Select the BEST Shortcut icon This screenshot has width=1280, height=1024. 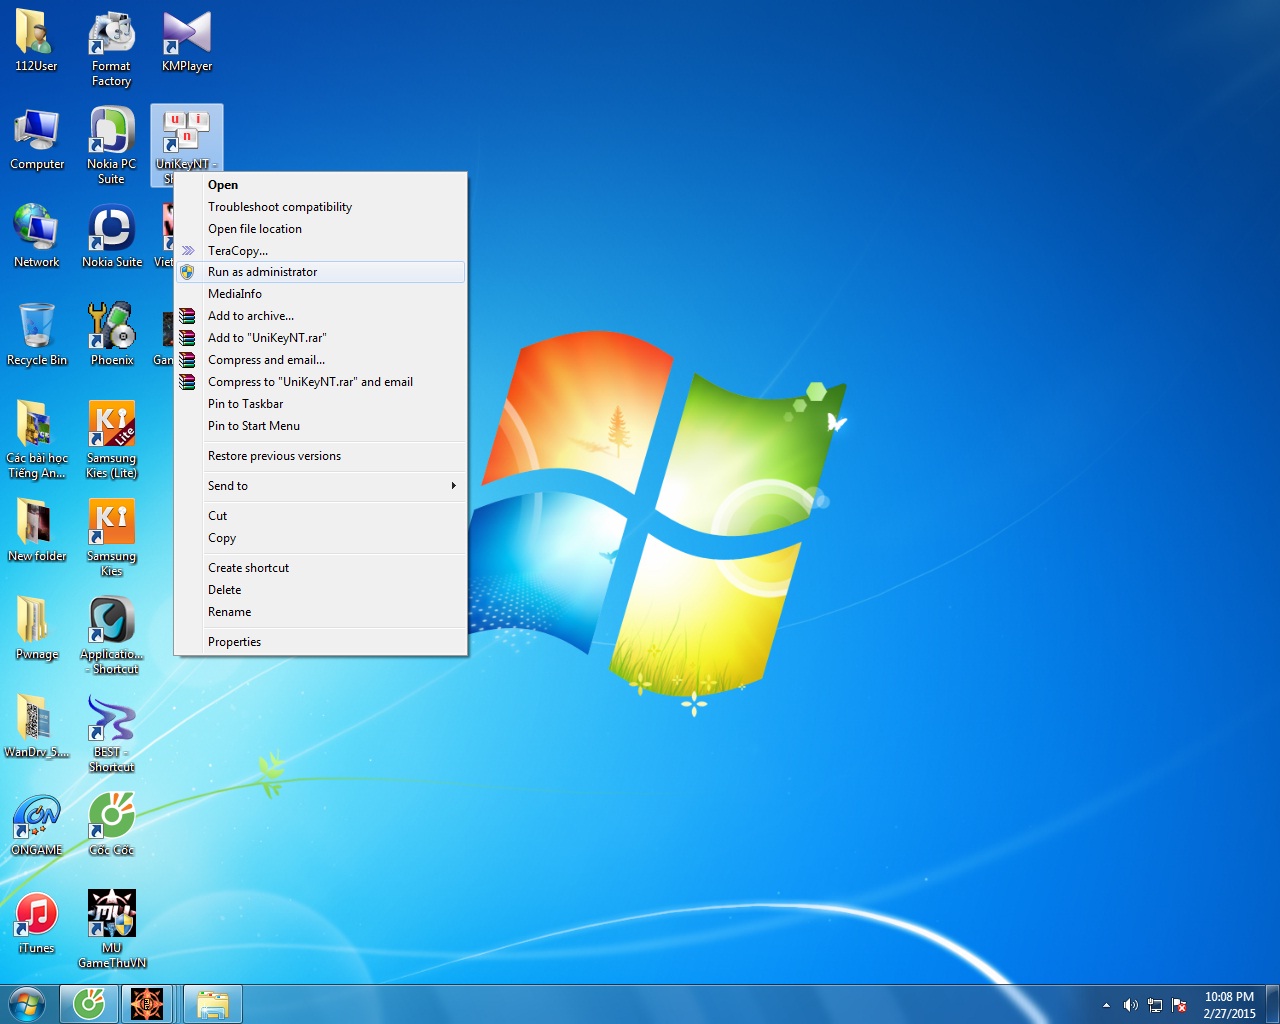111,734
